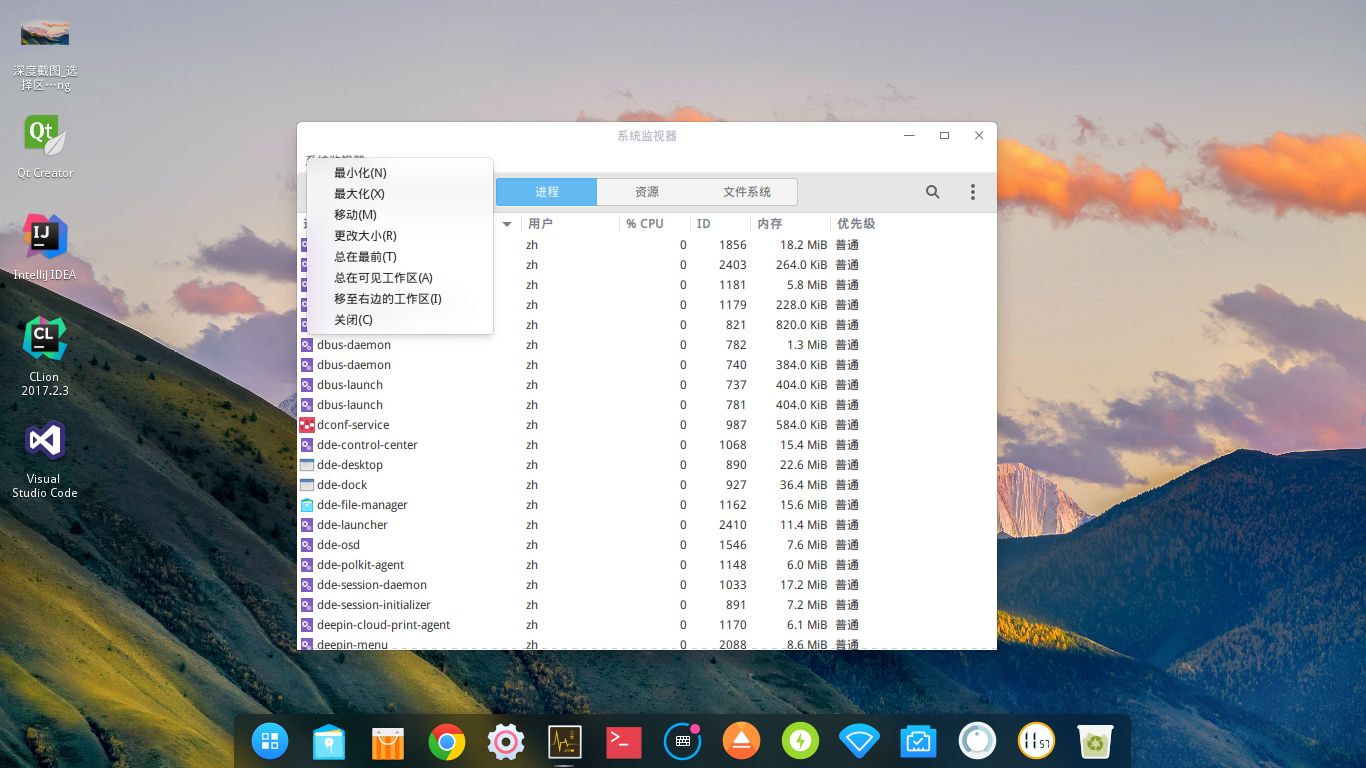The image size is (1366, 768).
Task: Open the Deepin launcher from the dock
Action: click(270, 741)
